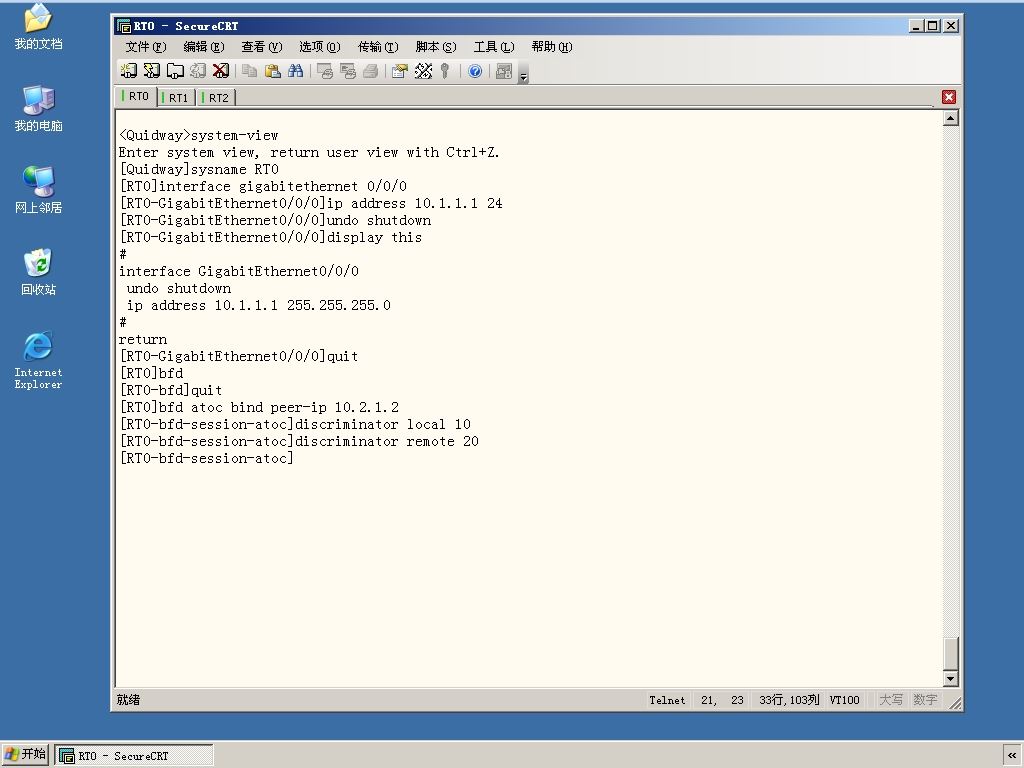Select 我的电脑 desktop icon
This screenshot has height=768, width=1024.
pyautogui.click(x=39, y=109)
